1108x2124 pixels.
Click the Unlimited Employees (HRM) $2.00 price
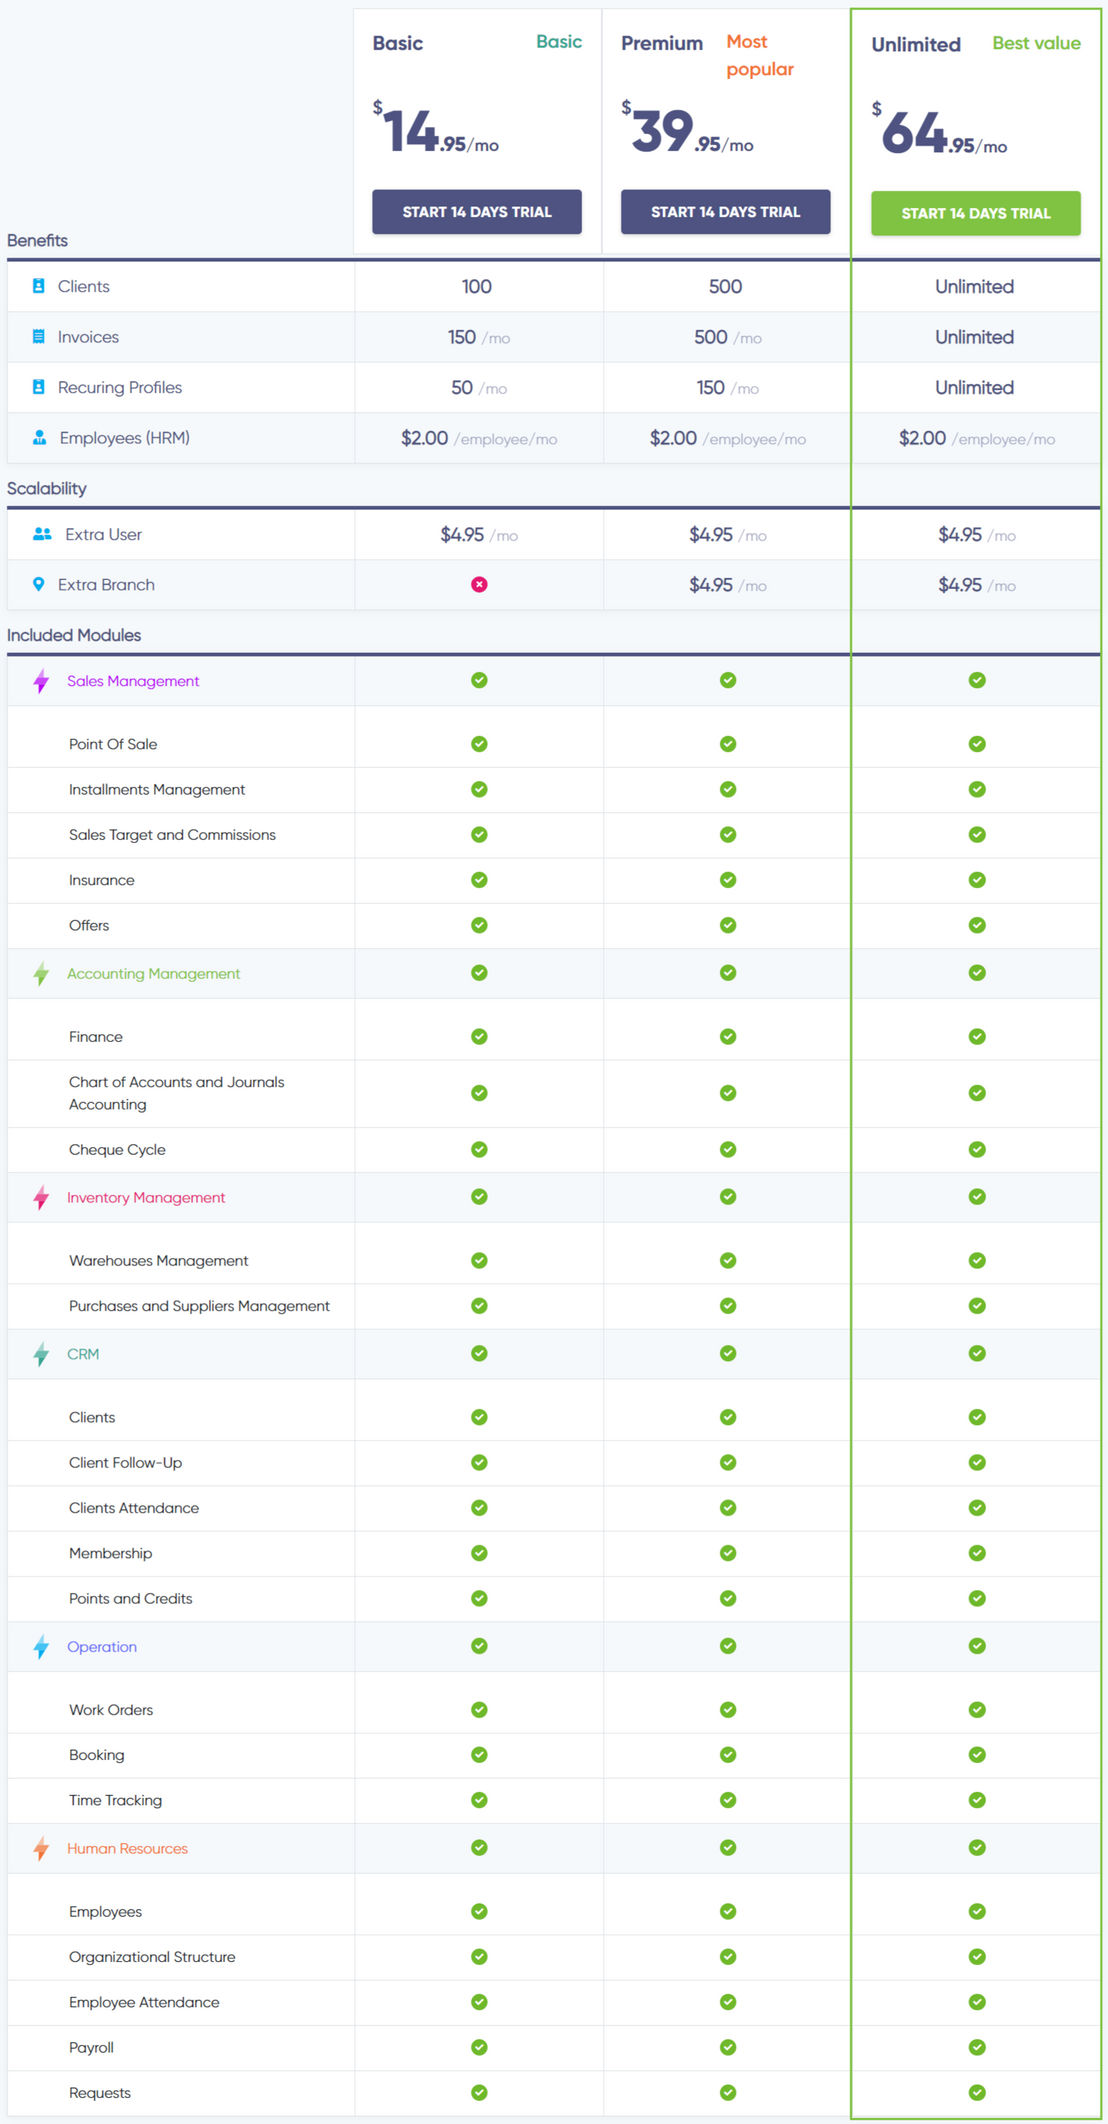(x=922, y=438)
